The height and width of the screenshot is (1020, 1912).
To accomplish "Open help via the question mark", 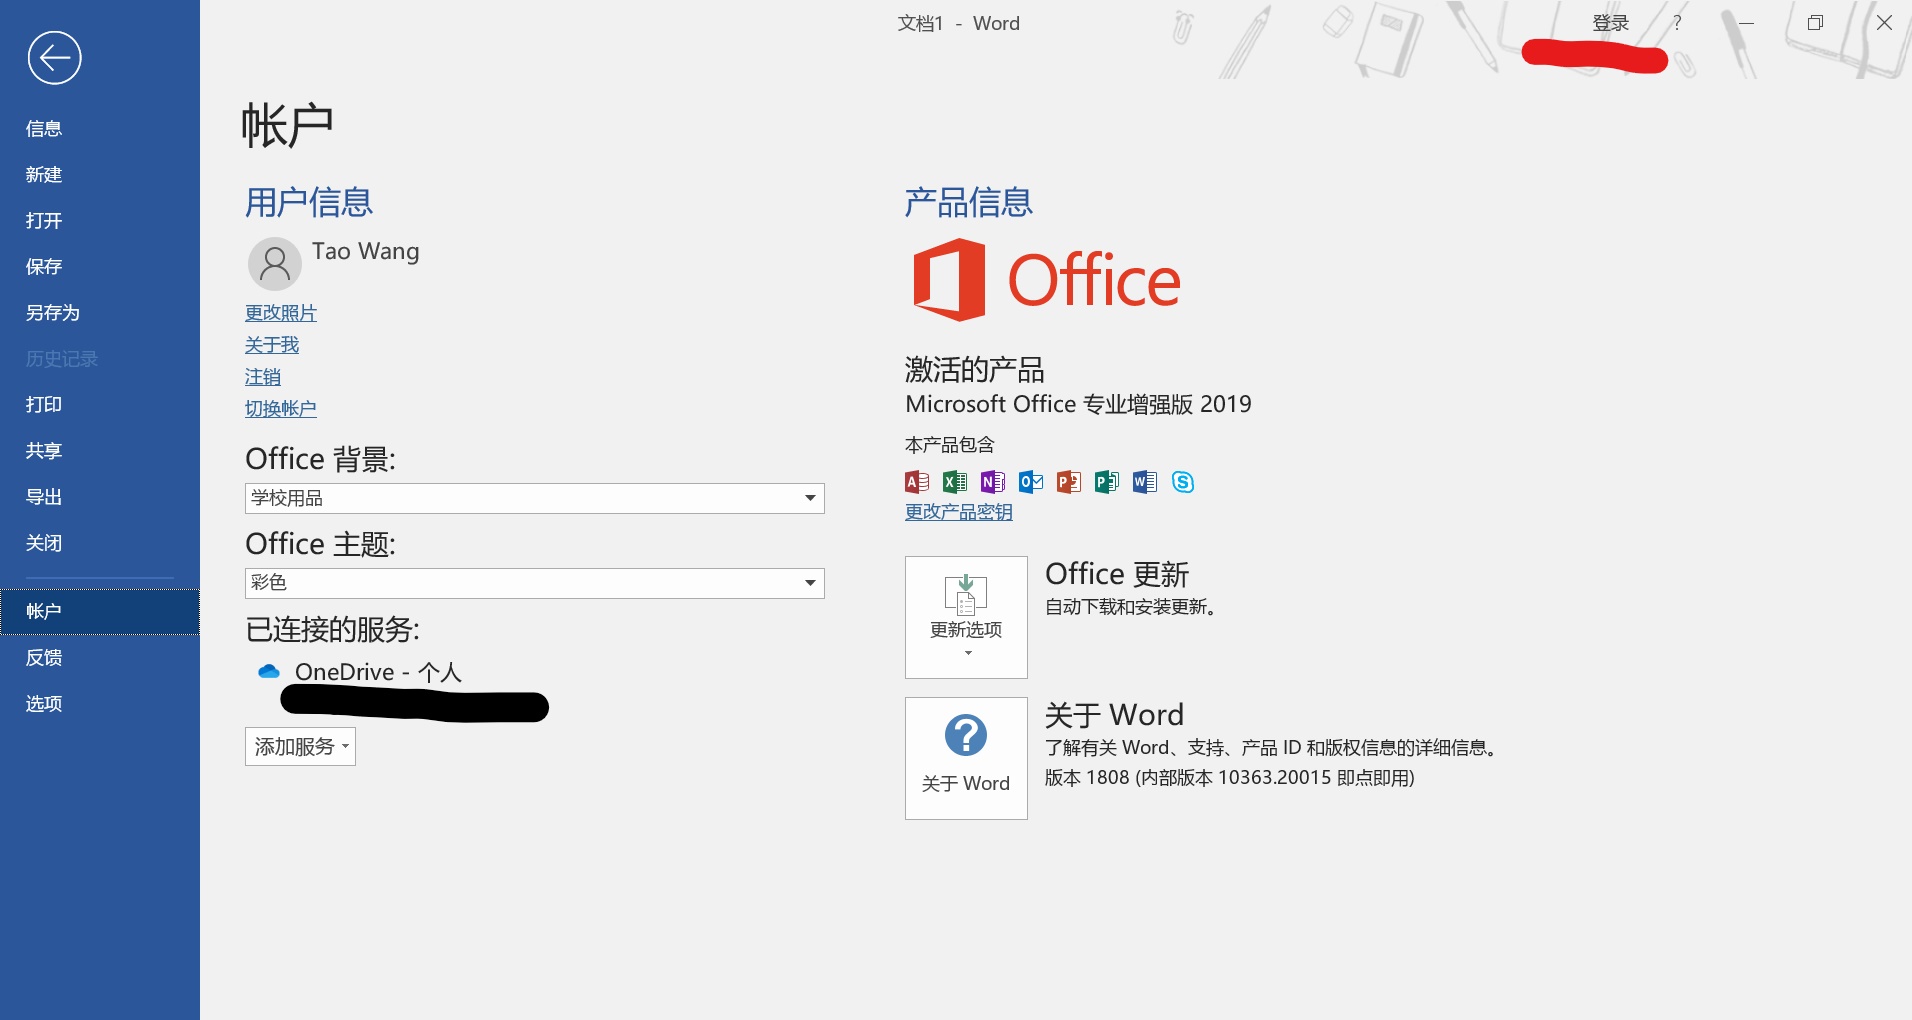I will point(1677,23).
